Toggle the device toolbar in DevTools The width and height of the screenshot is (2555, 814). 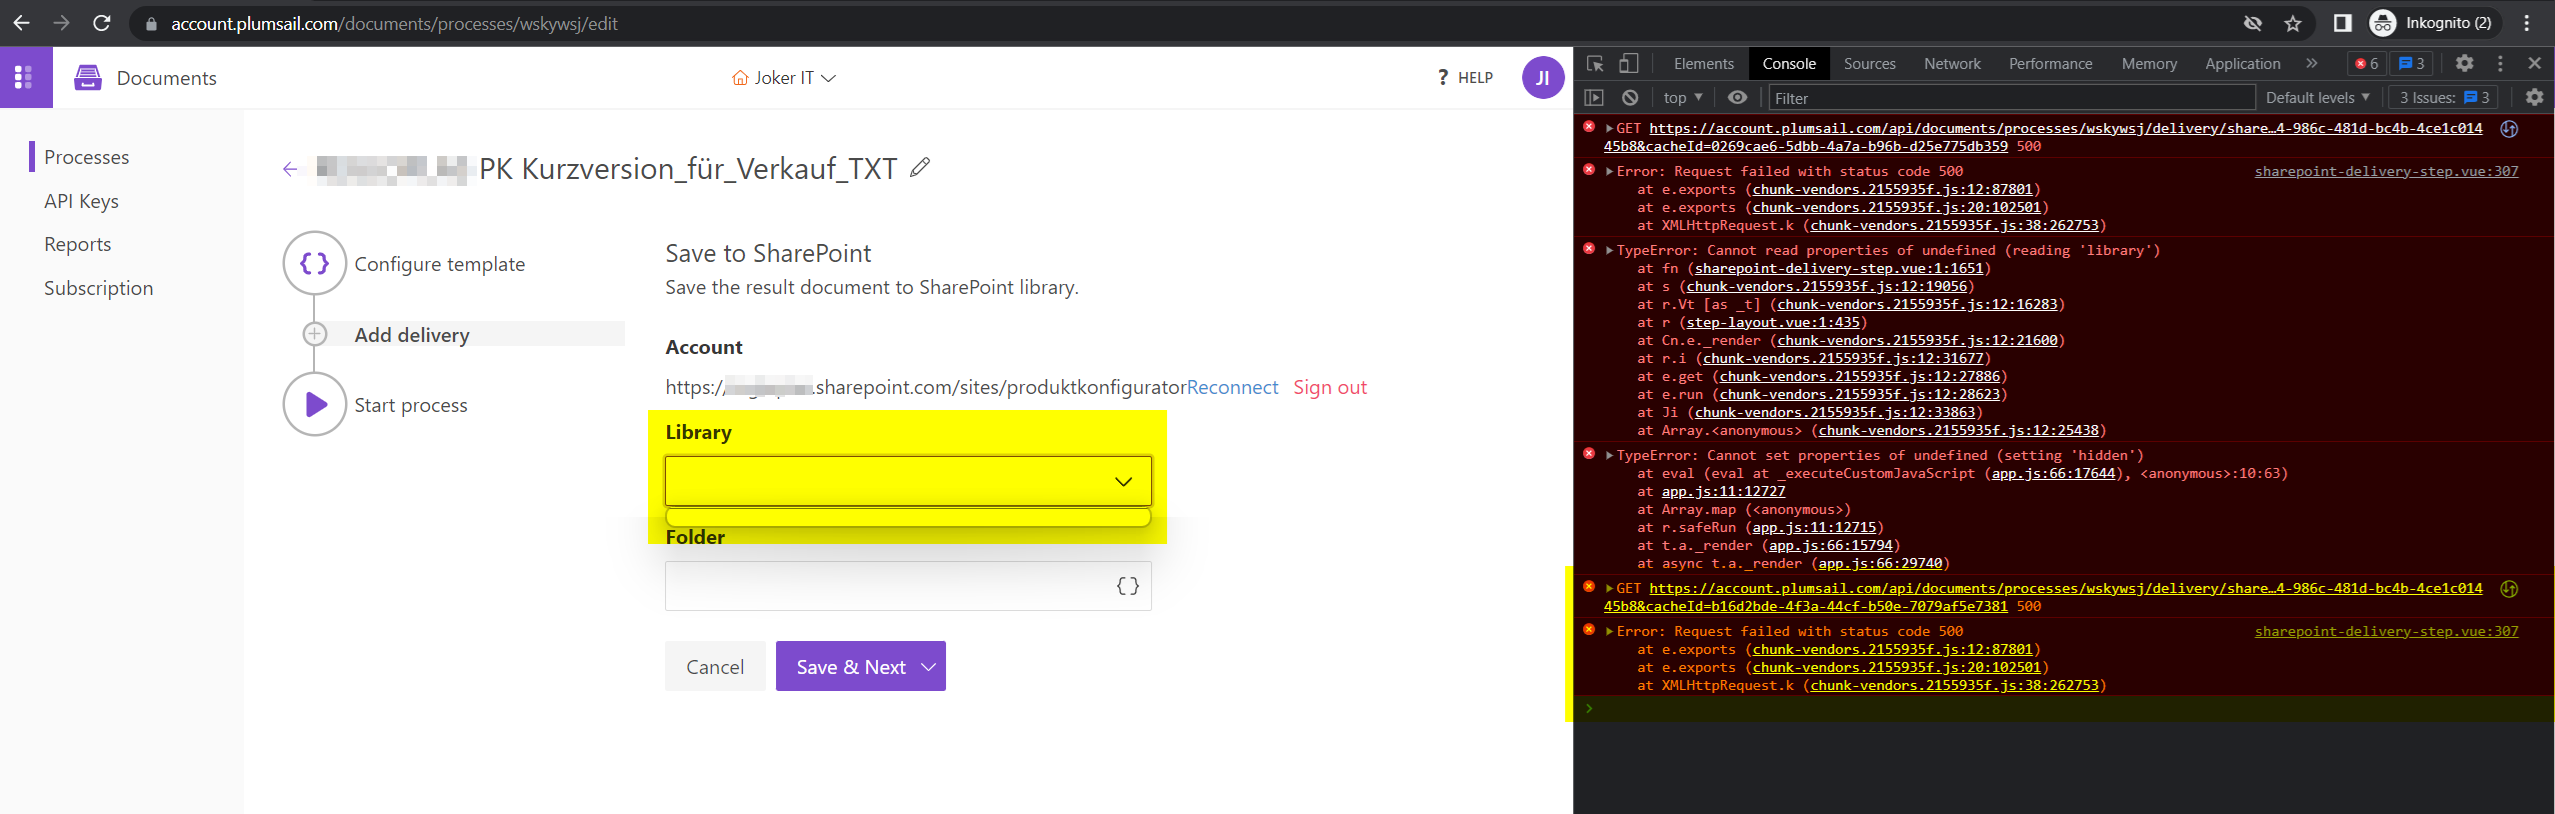[1629, 63]
